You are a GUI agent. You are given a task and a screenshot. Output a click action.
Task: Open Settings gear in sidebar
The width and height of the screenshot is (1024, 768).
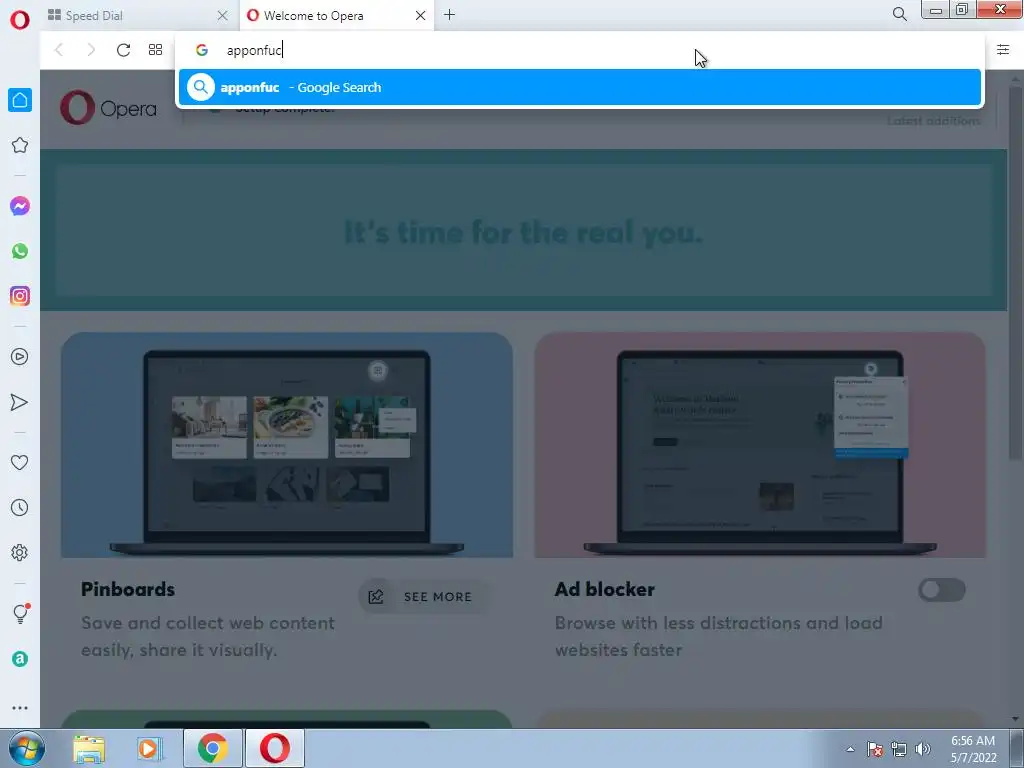(20, 552)
